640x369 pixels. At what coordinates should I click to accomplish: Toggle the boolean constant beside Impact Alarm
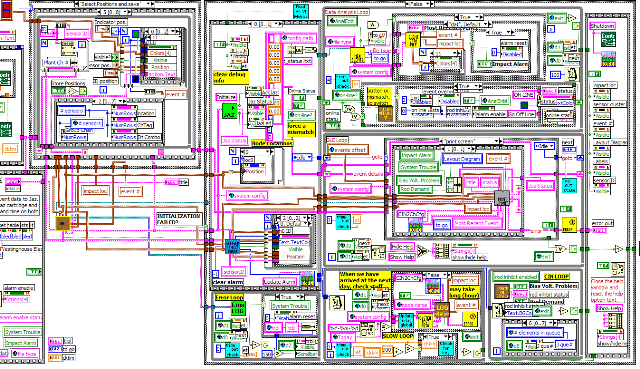484,64
